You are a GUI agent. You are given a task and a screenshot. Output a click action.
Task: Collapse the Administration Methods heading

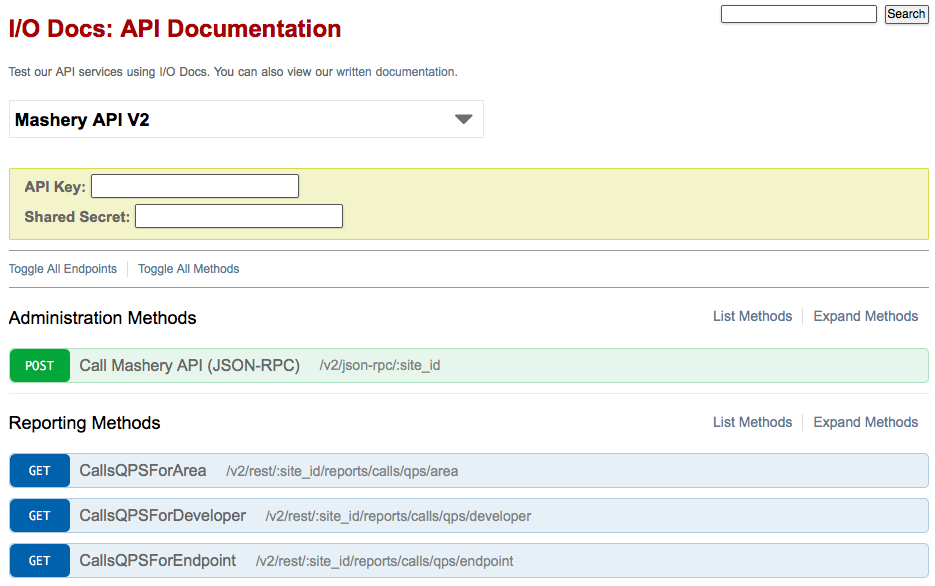pos(103,318)
